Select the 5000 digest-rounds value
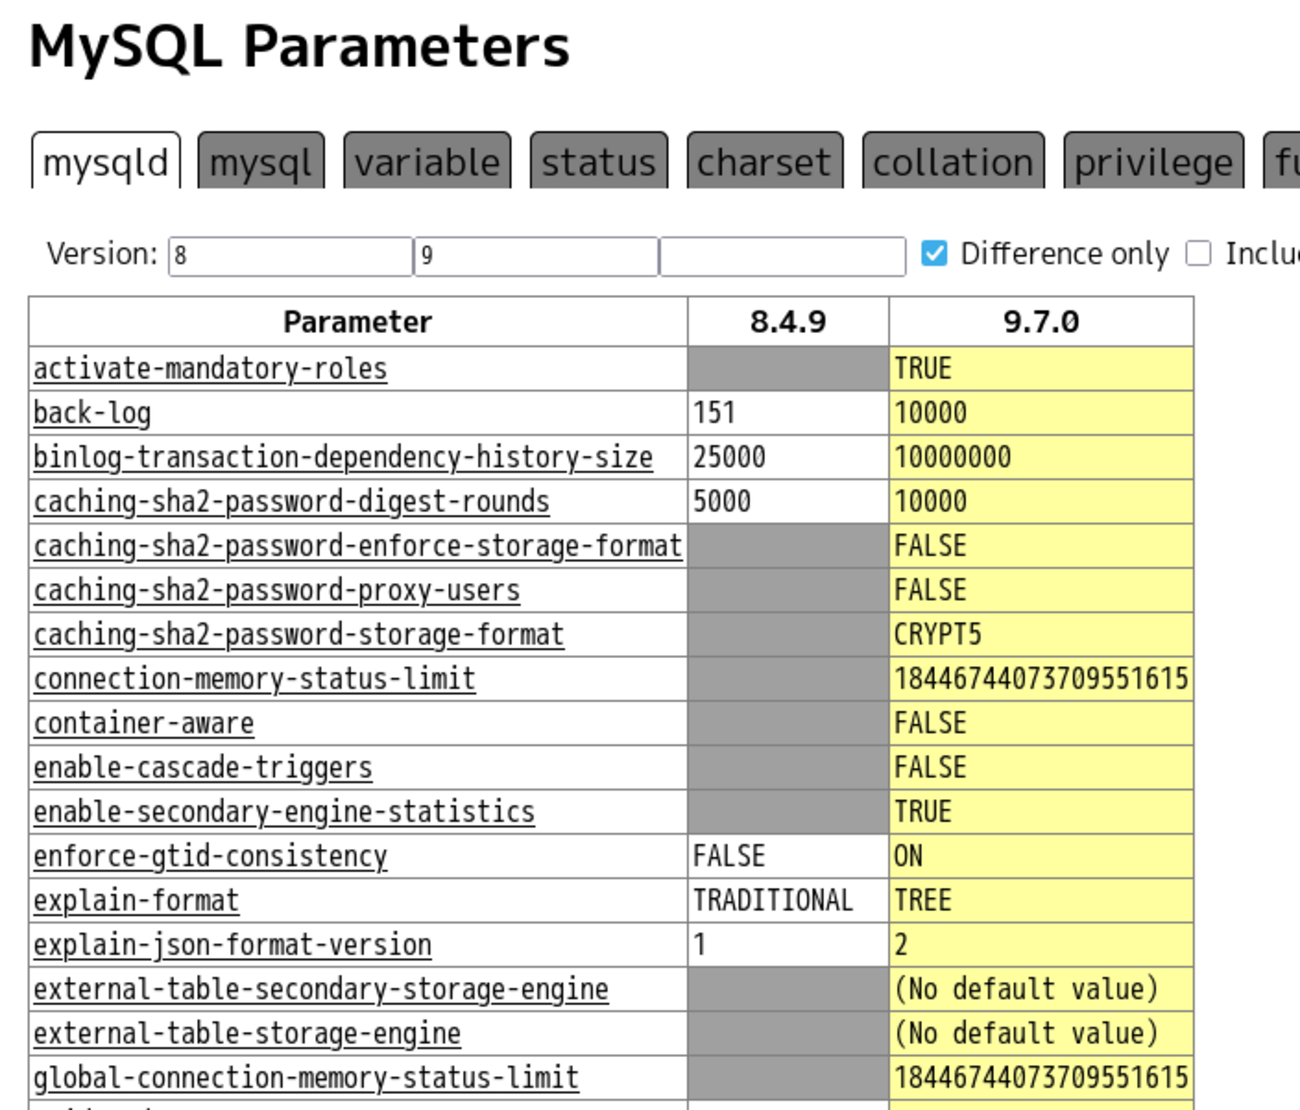The image size is (1300, 1110). (722, 501)
